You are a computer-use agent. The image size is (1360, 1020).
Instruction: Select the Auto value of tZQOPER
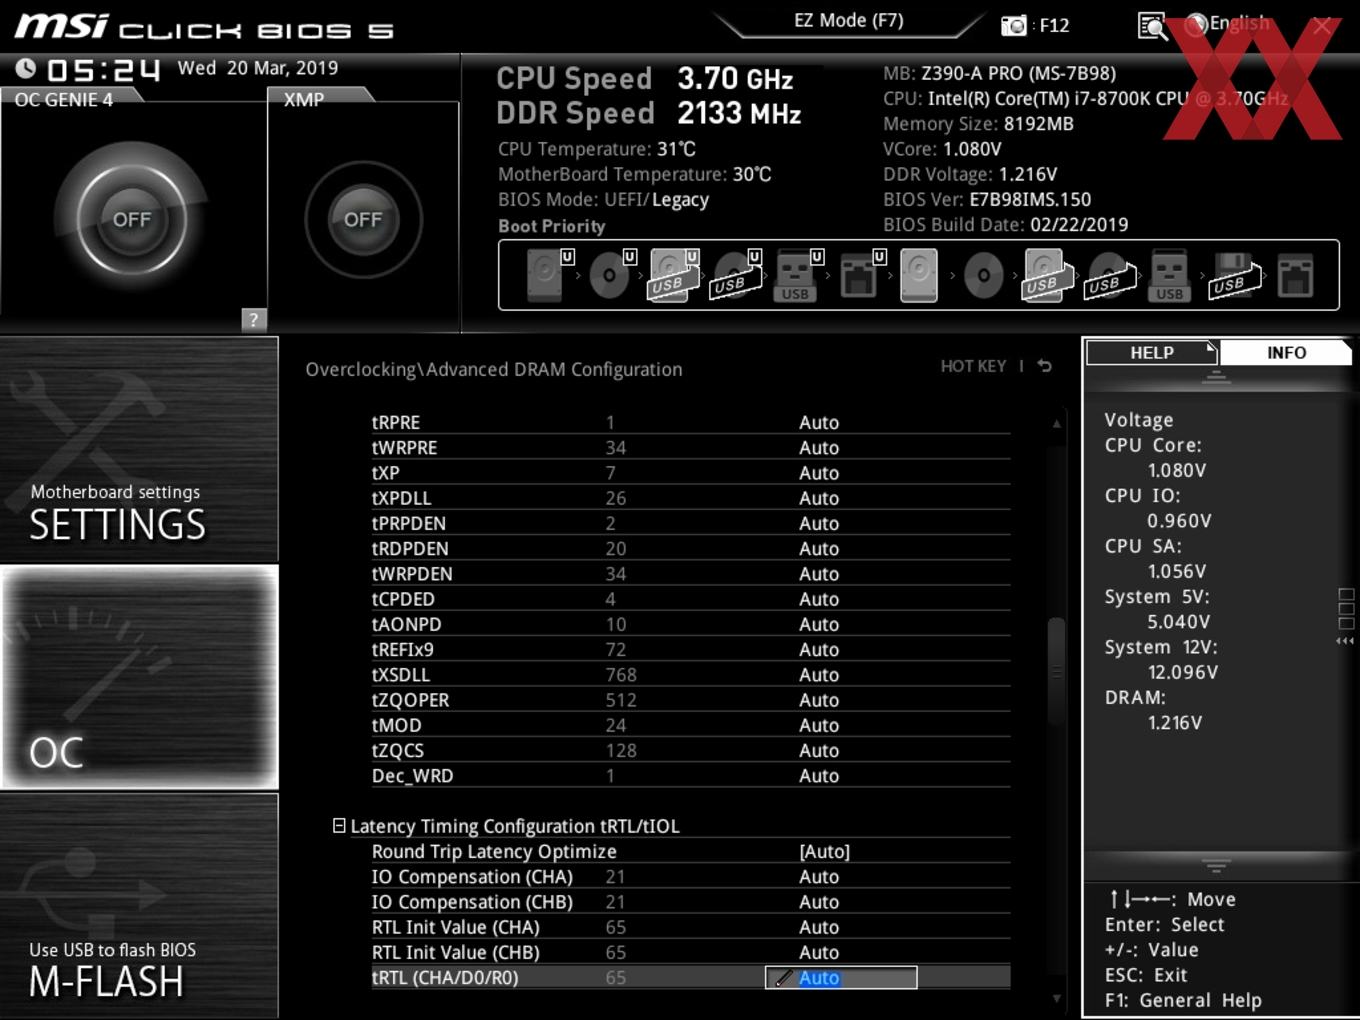click(x=819, y=700)
